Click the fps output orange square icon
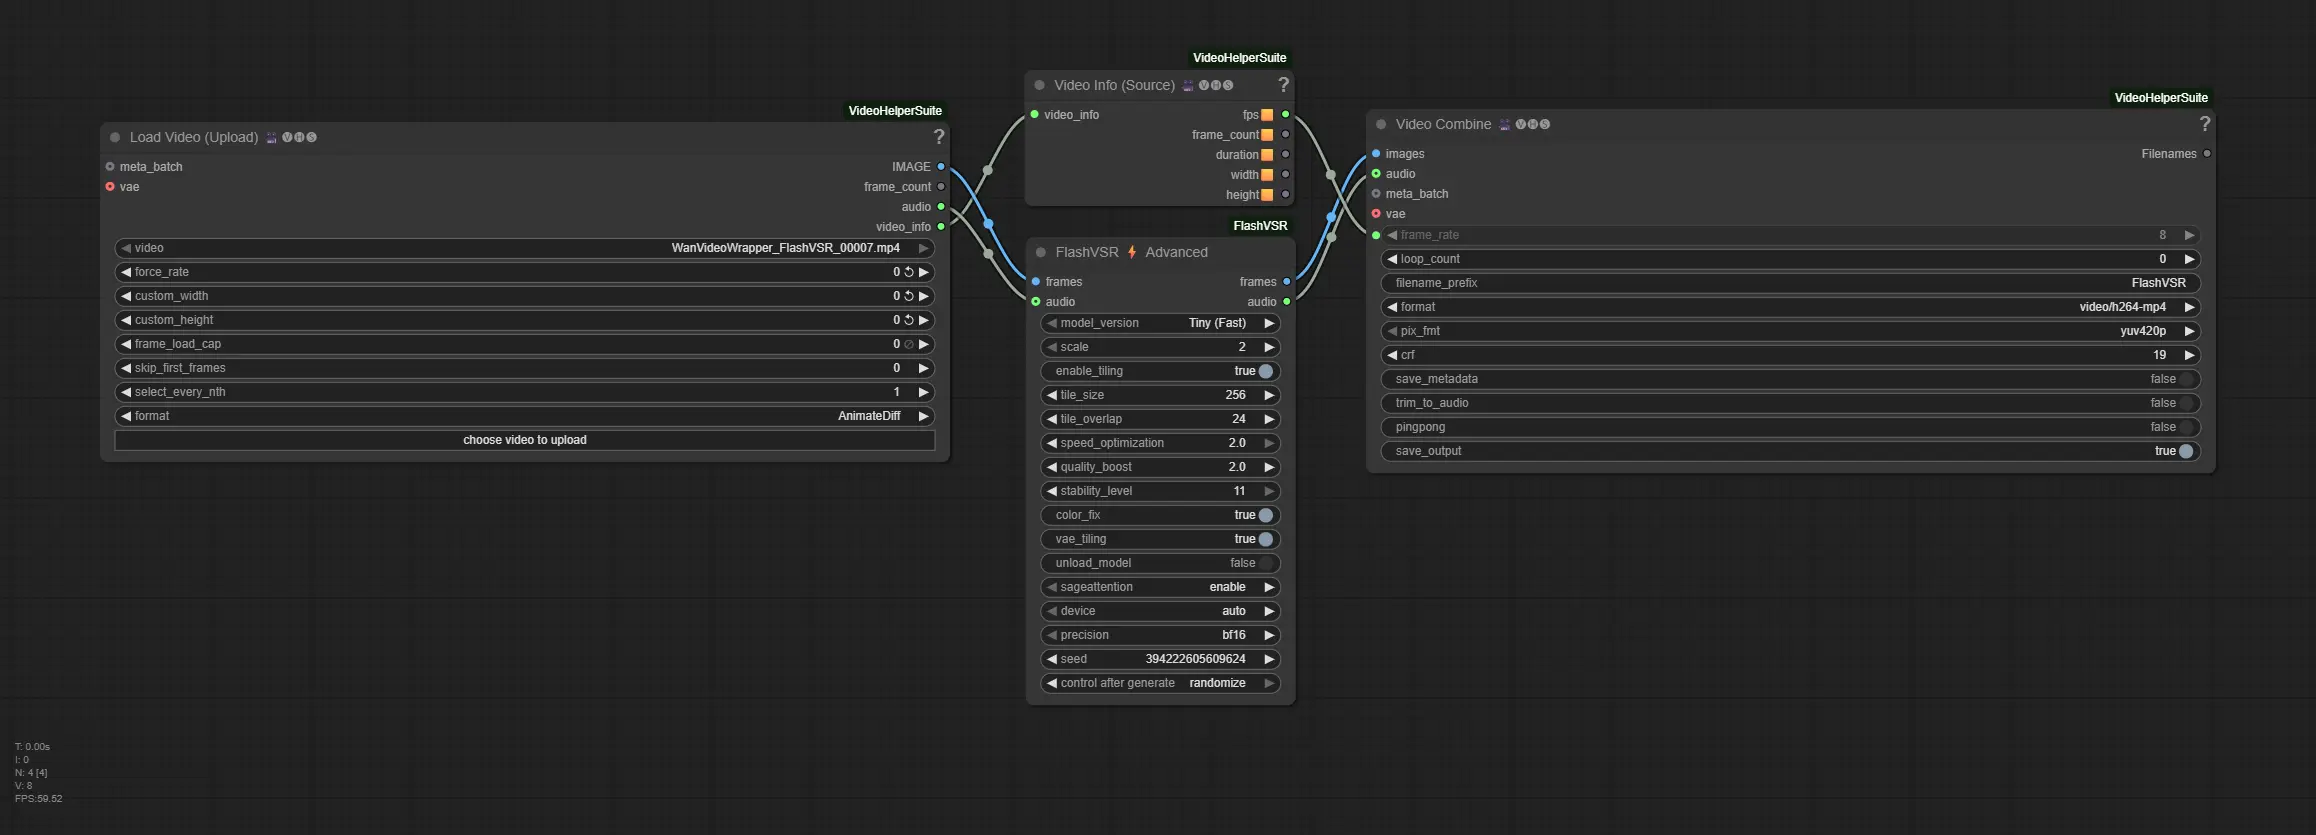This screenshot has width=2316, height=835. (x=1267, y=115)
